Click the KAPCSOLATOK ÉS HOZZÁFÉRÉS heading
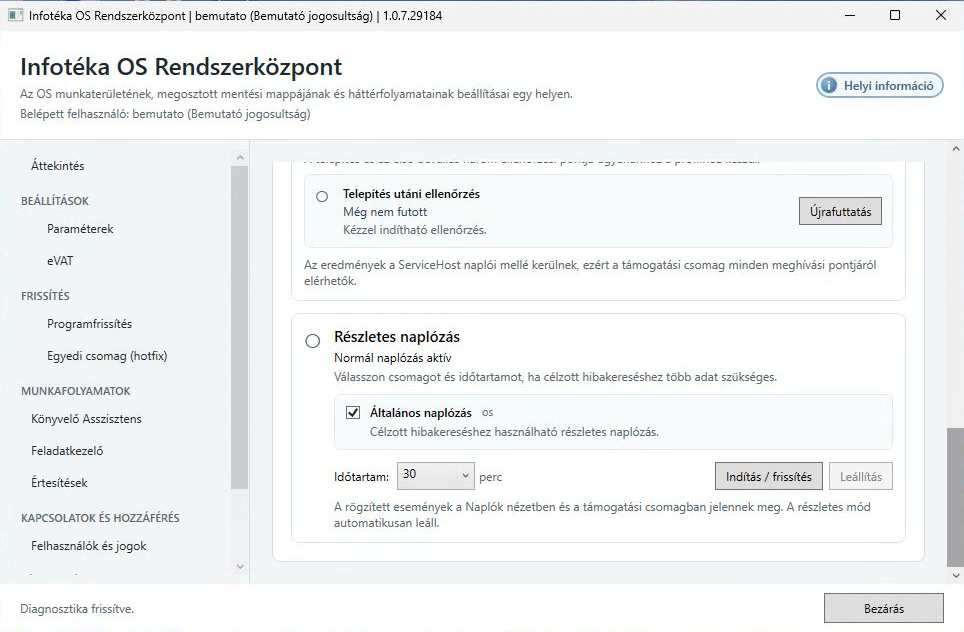964x632 pixels. pos(100,518)
